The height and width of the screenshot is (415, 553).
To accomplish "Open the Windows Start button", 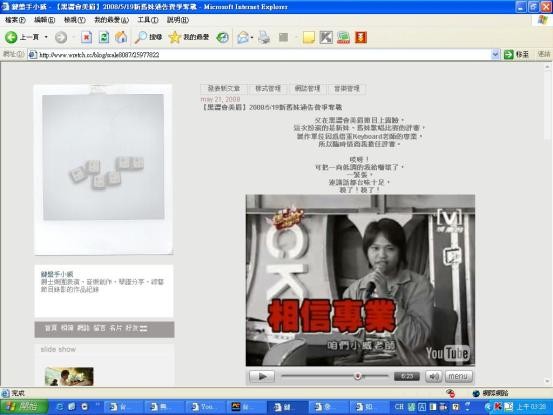I will (x=24, y=407).
